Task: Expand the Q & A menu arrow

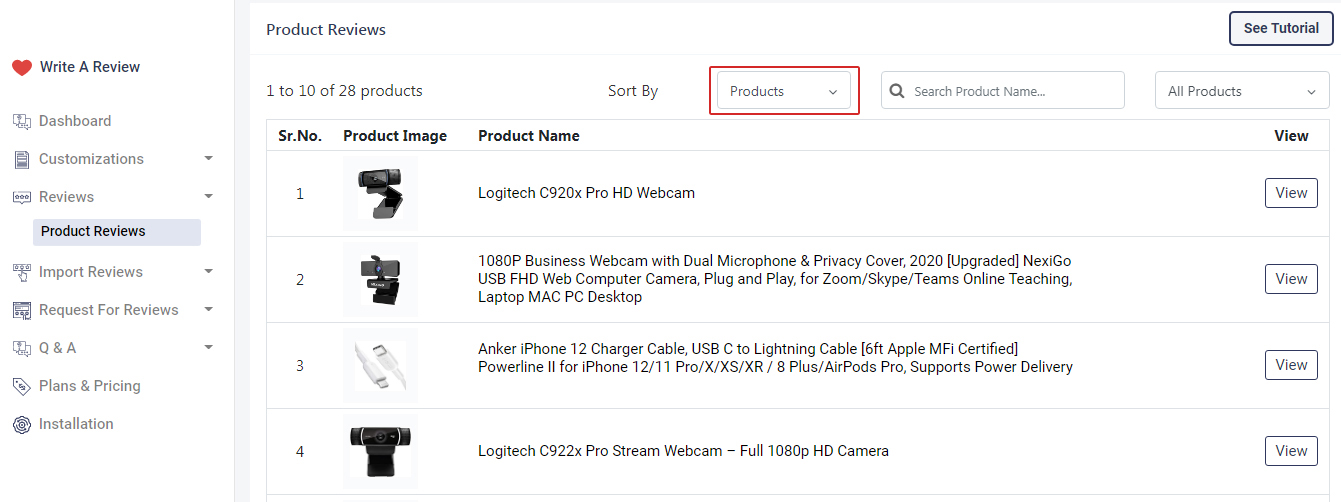Action: [x=208, y=348]
